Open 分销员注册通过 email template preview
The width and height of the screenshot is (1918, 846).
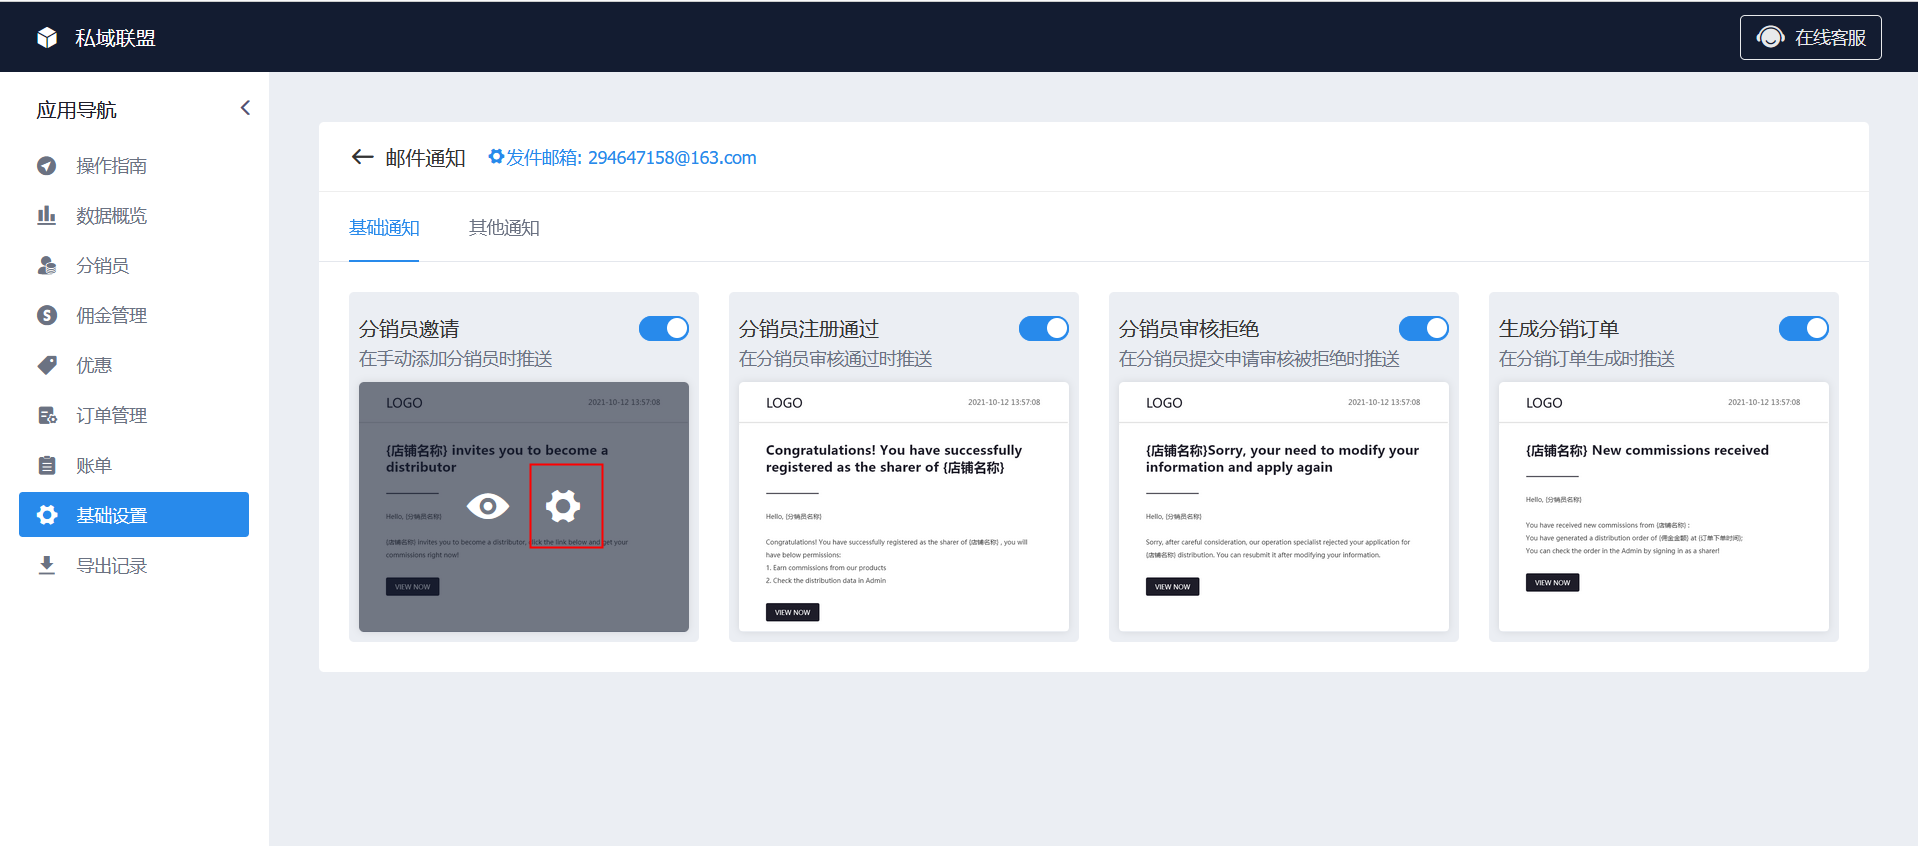(904, 507)
